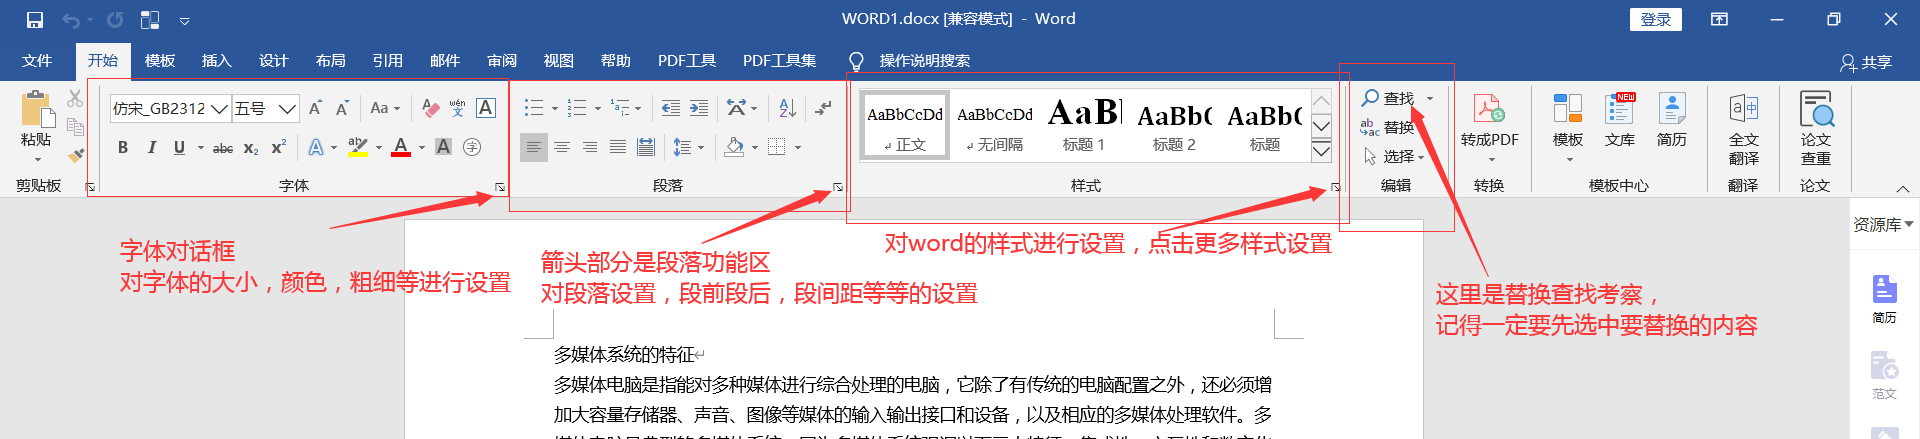
Task: Align text left
Action: pos(534,147)
